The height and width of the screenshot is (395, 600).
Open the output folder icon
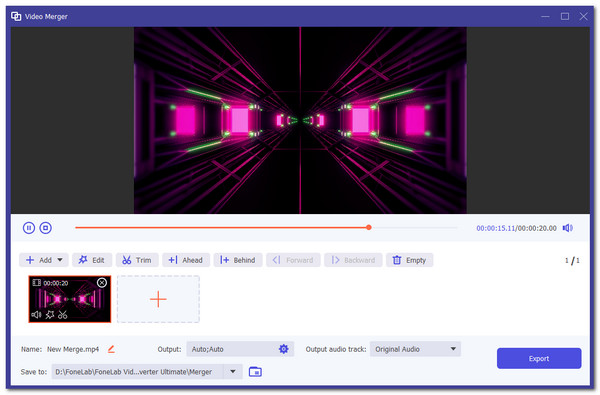click(255, 372)
